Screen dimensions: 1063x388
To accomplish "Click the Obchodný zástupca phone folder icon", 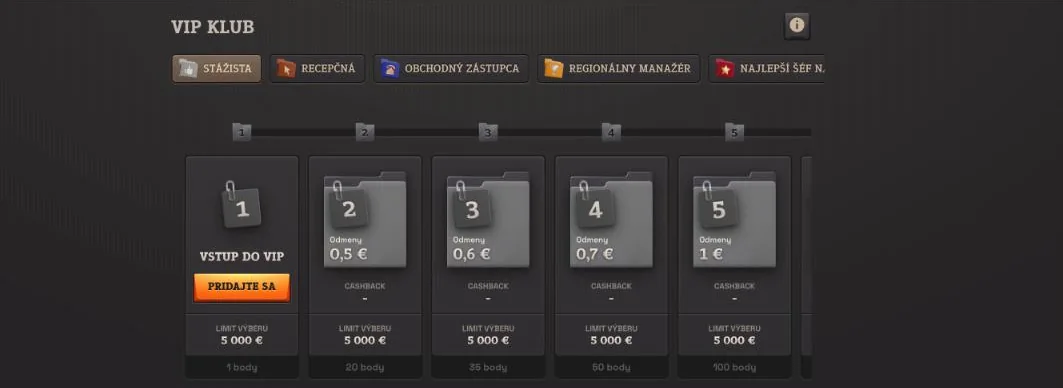I will pyautogui.click(x=390, y=69).
